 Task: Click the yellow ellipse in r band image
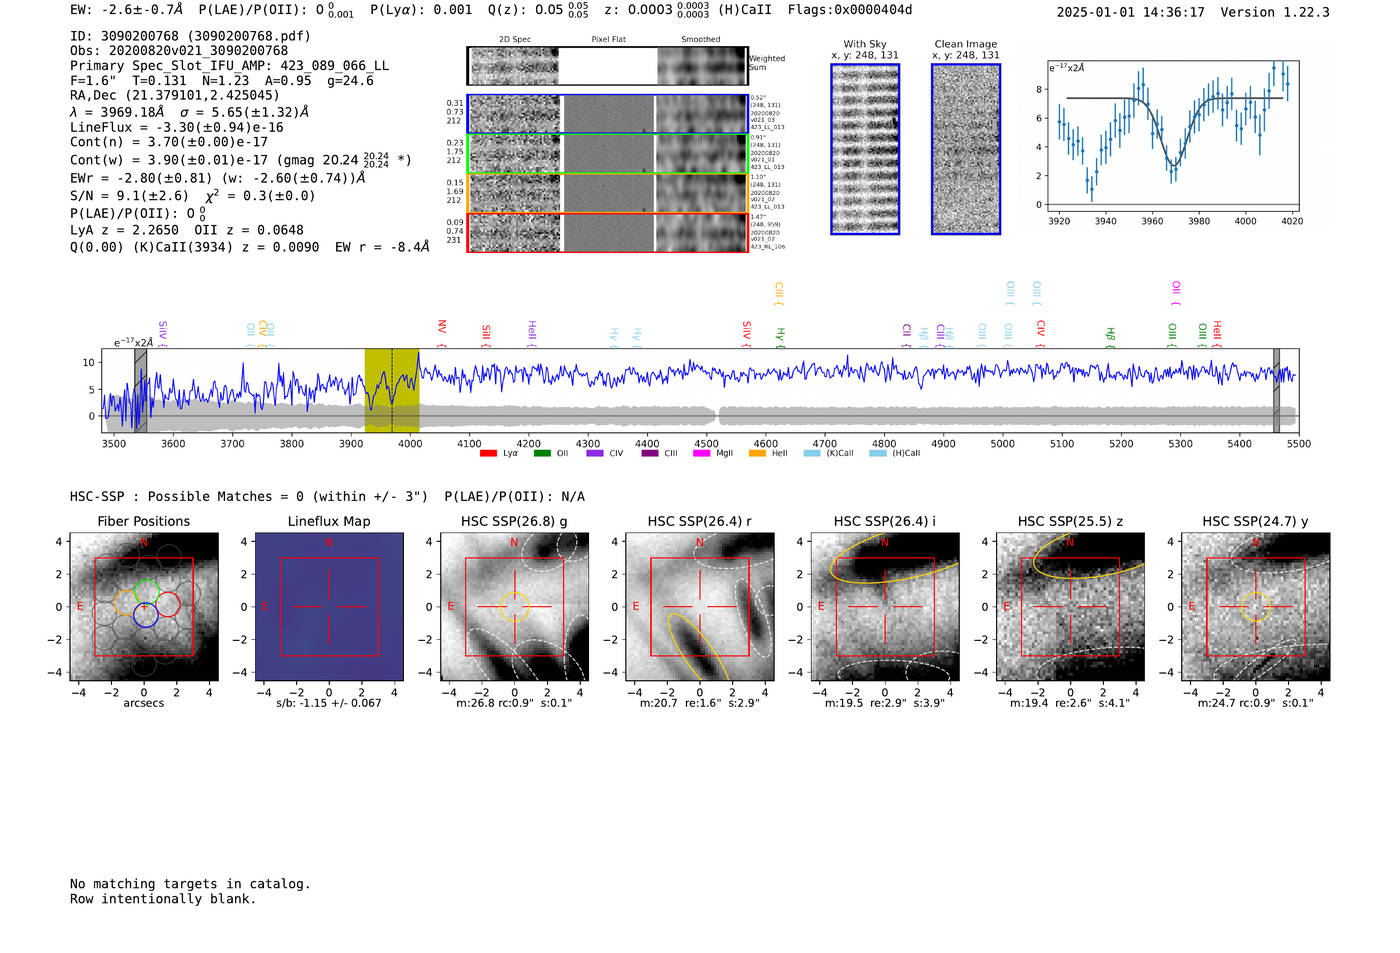point(697,646)
